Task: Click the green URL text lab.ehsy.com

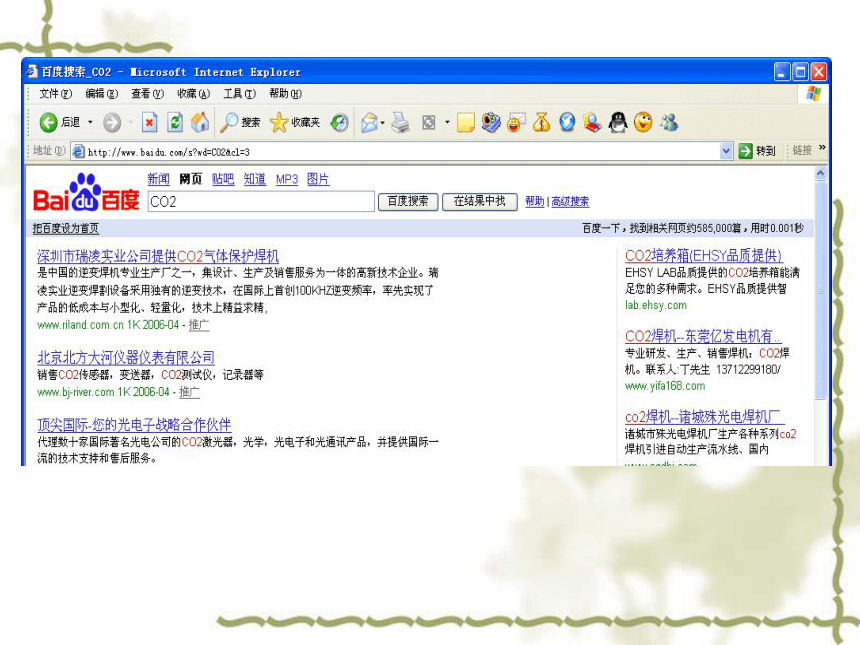Action: [655, 305]
